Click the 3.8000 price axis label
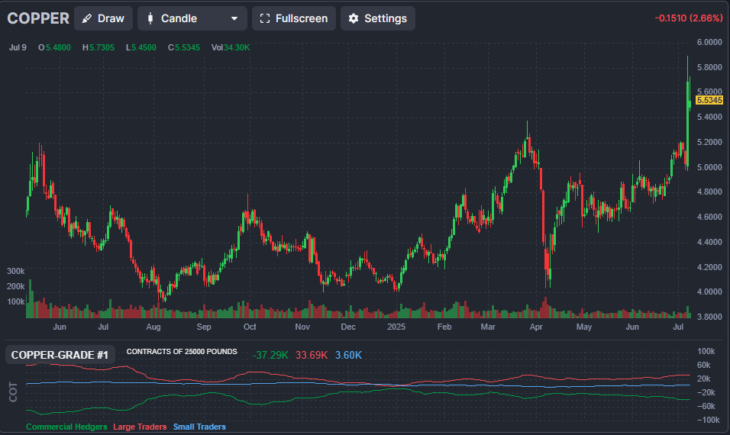Screen dimensions: 730x435 (x=710, y=317)
